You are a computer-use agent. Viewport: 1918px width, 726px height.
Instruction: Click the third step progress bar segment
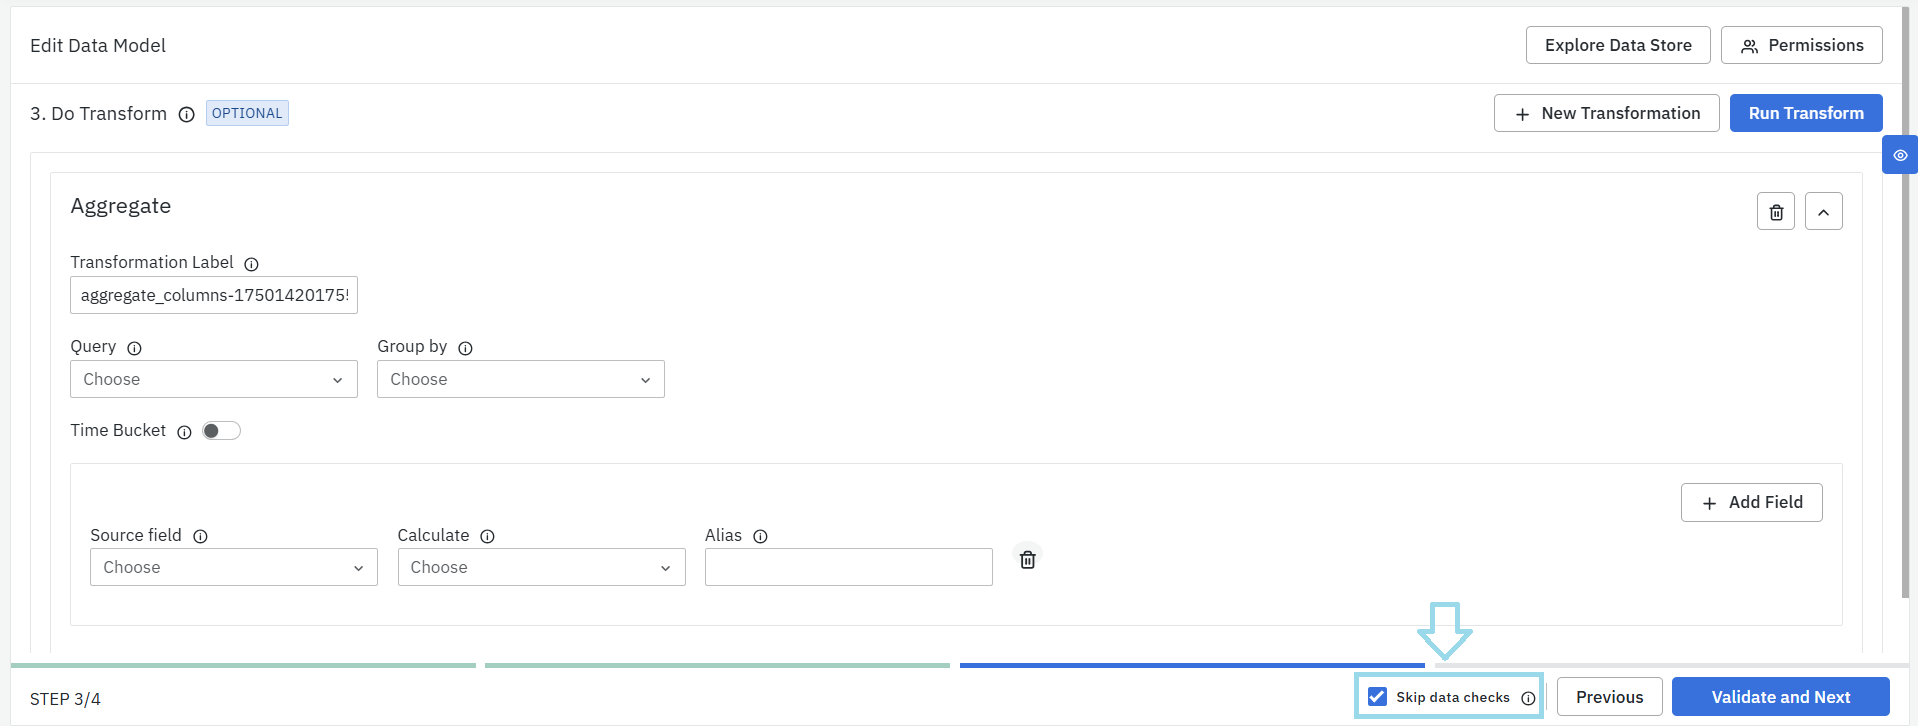click(x=1191, y=665)
